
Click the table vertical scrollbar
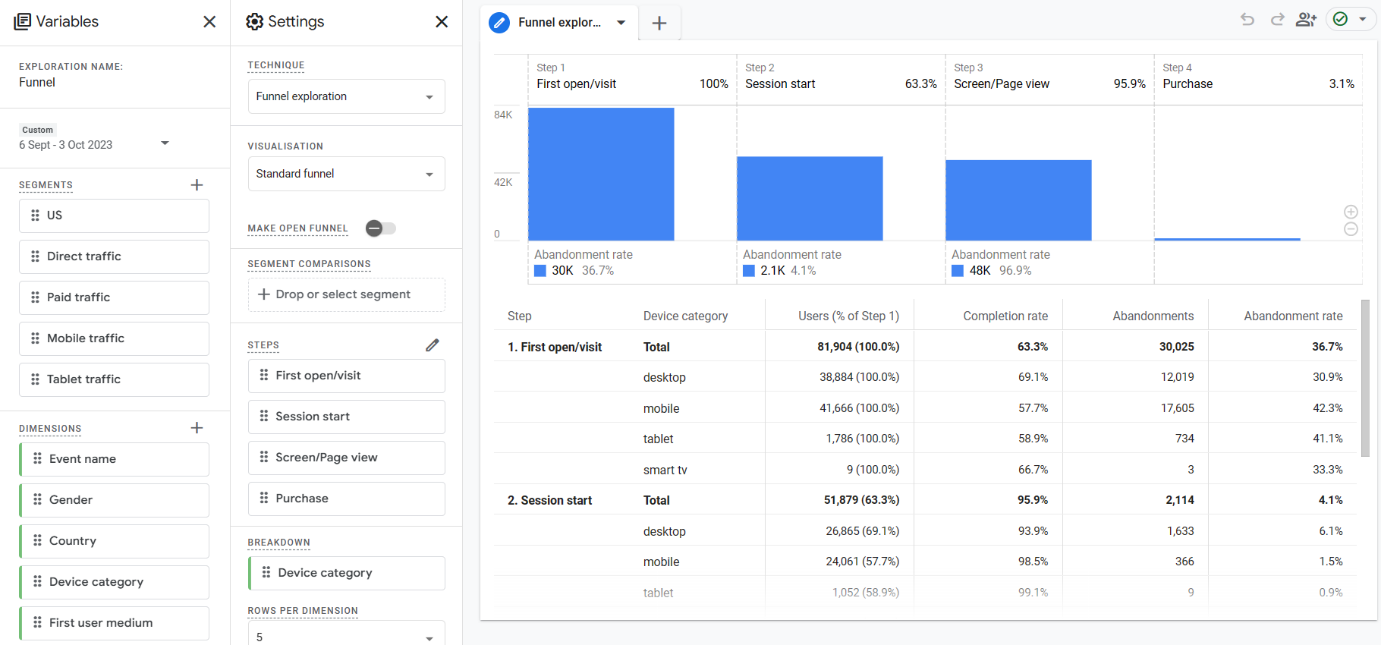point(1365,377)
